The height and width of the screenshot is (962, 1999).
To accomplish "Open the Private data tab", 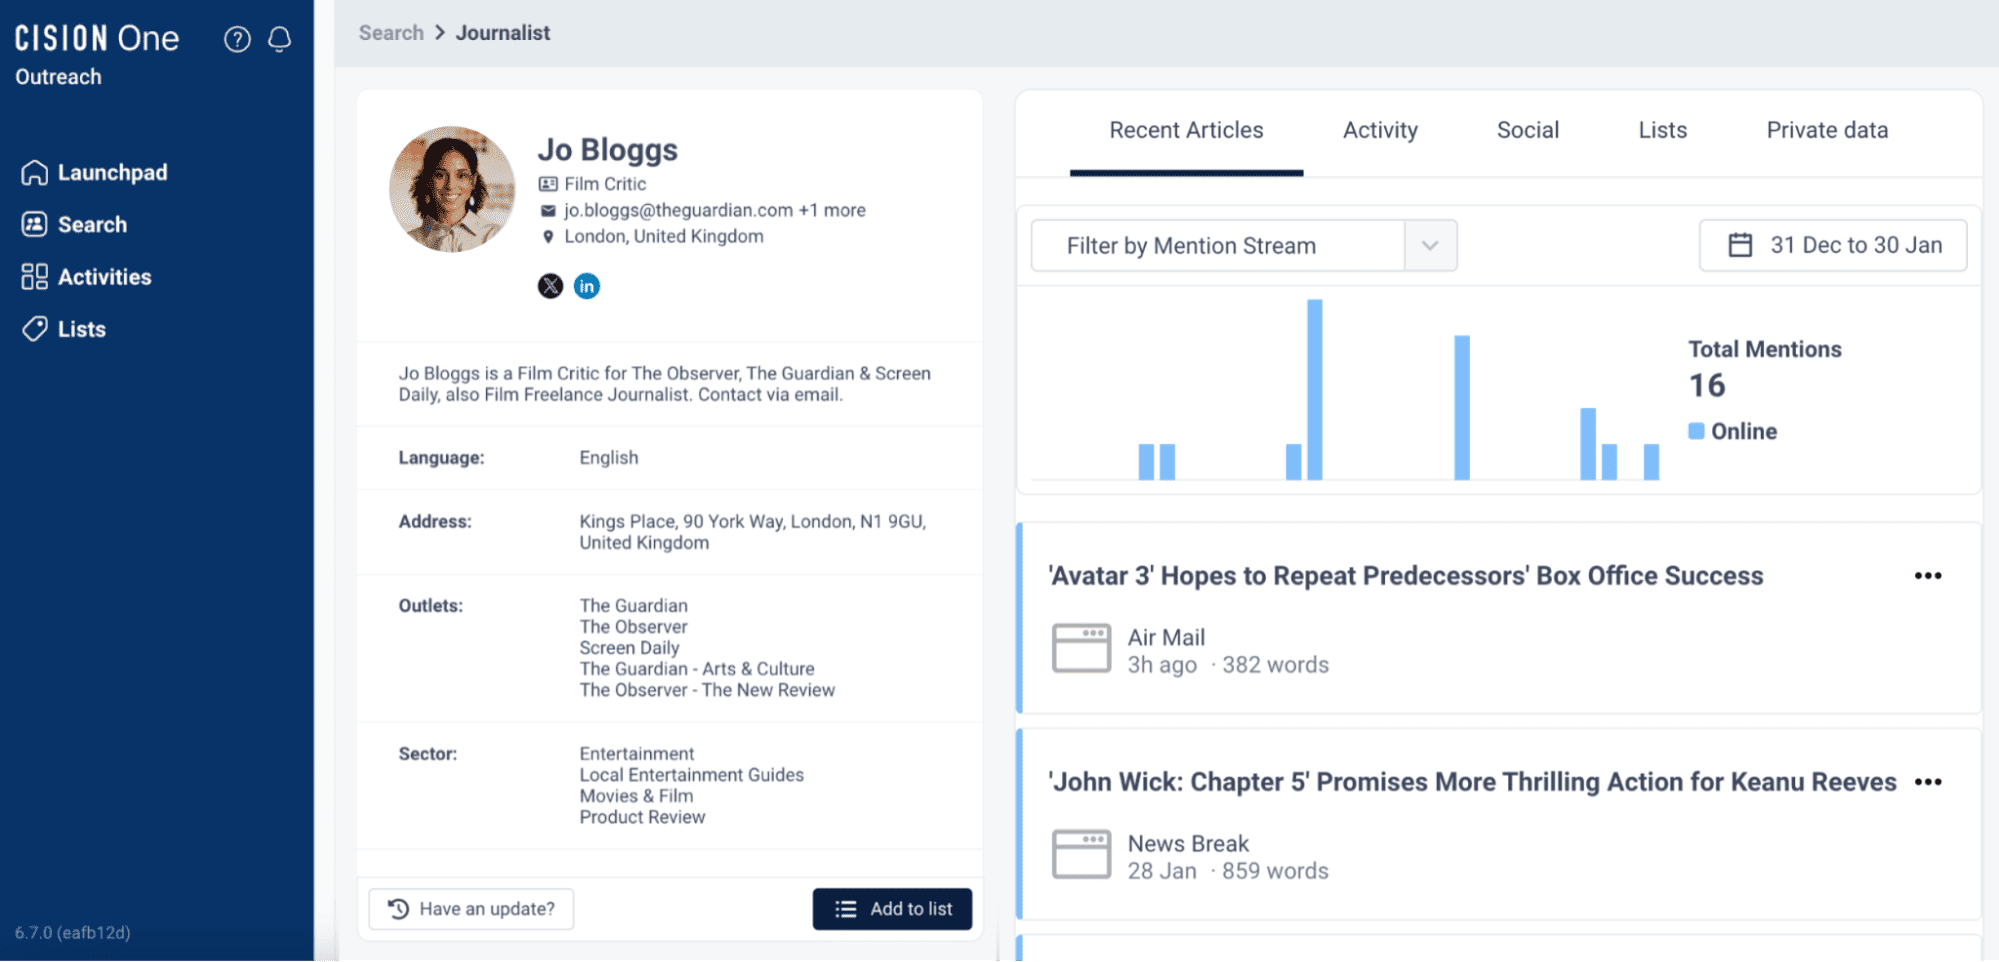I will click(1827, 130).
